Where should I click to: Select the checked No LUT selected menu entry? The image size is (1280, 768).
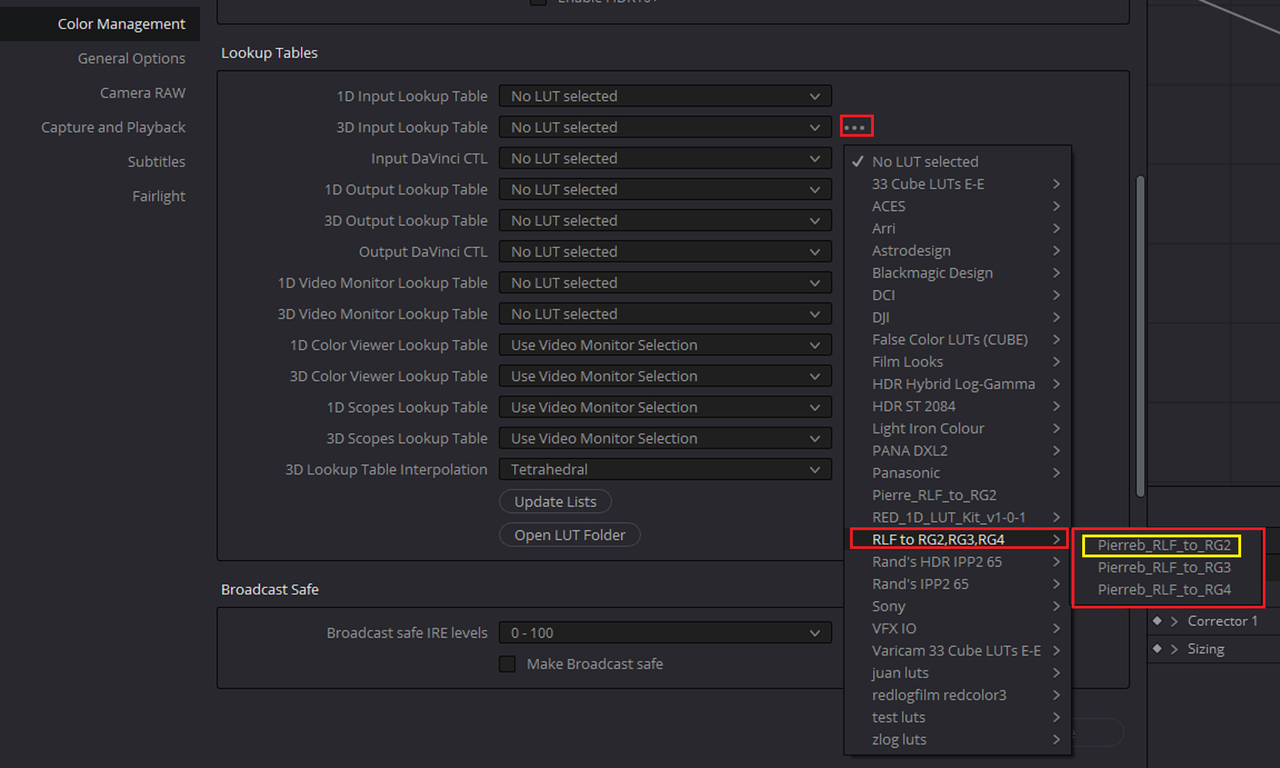tap(958, 161)
